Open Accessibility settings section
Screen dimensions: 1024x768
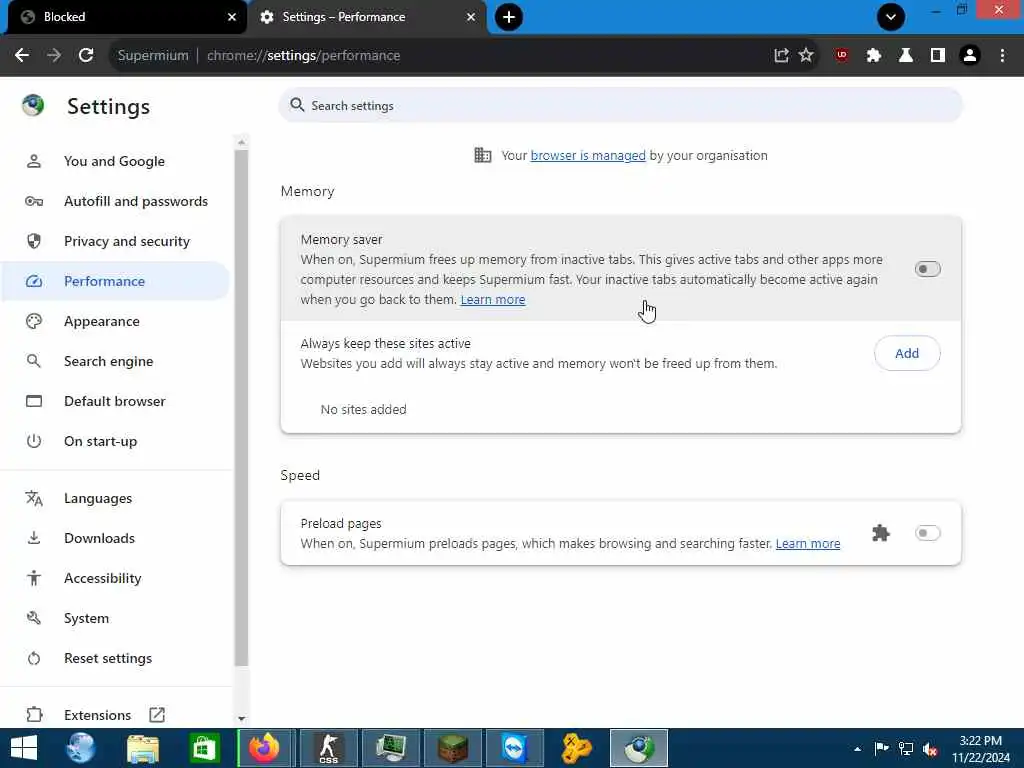(x=115, y=578)
